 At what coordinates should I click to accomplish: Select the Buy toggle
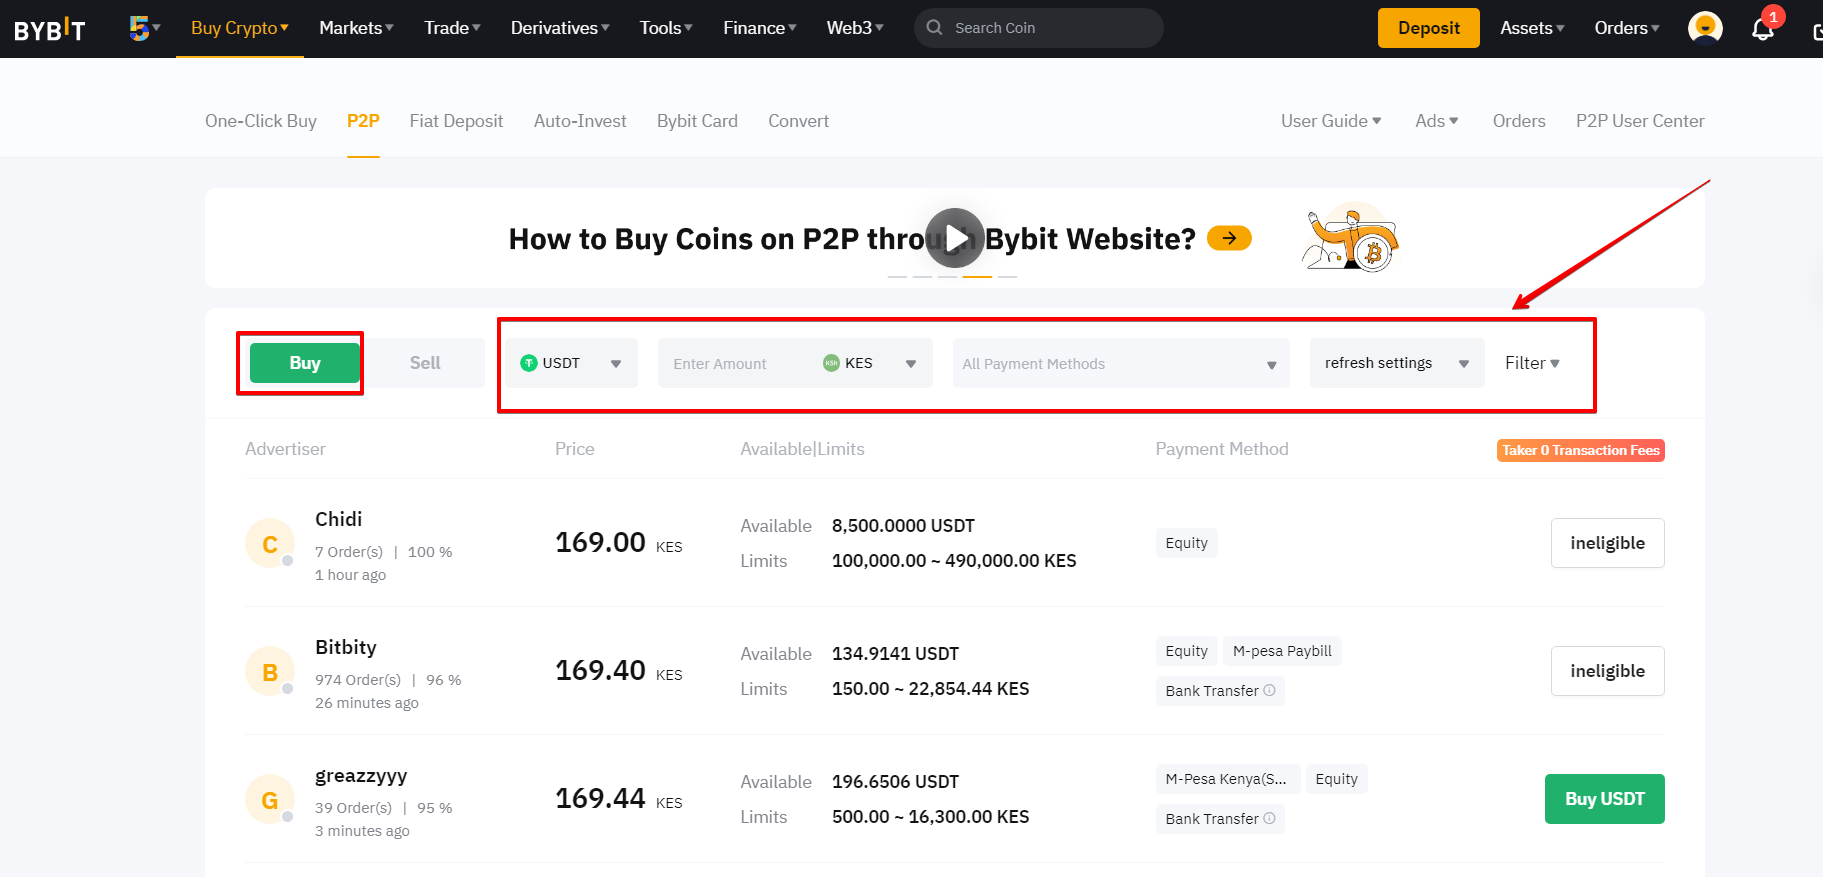[x=304, y=363]
